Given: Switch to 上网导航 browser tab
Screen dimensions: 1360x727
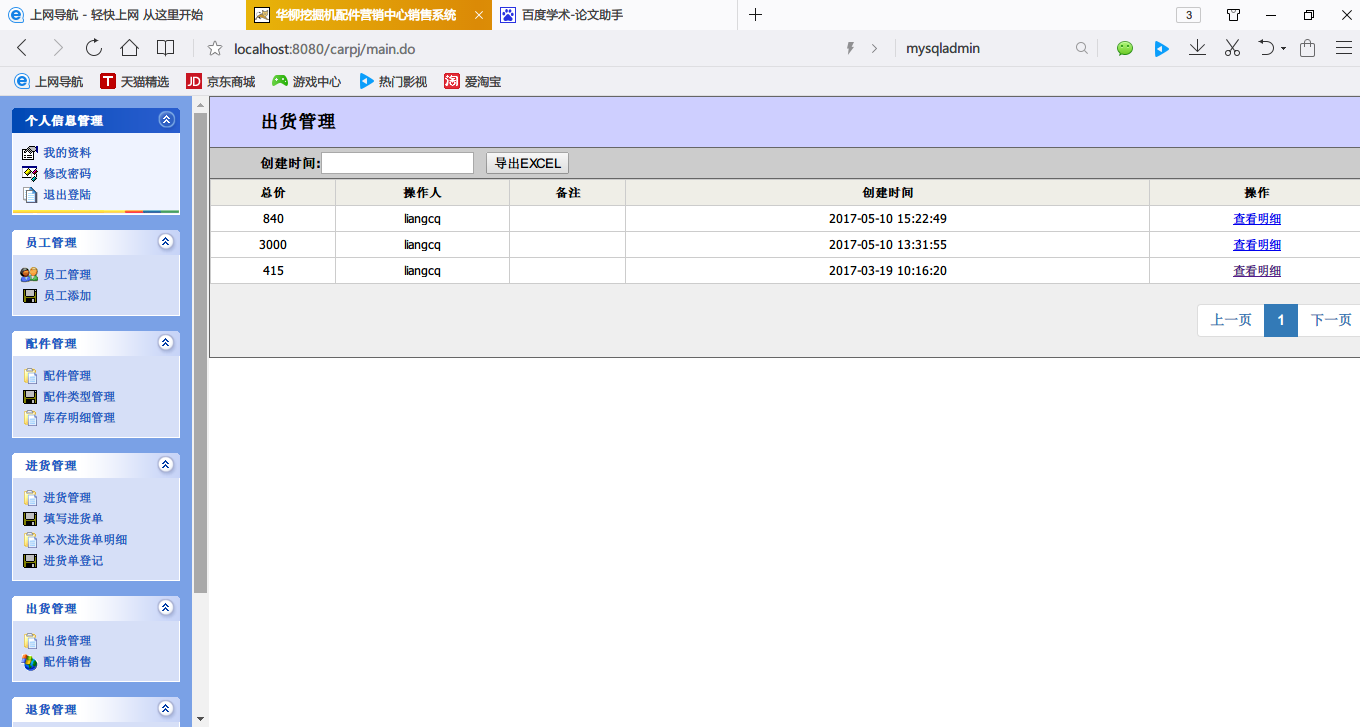Looking at the screenshot, I should (122, 15).
